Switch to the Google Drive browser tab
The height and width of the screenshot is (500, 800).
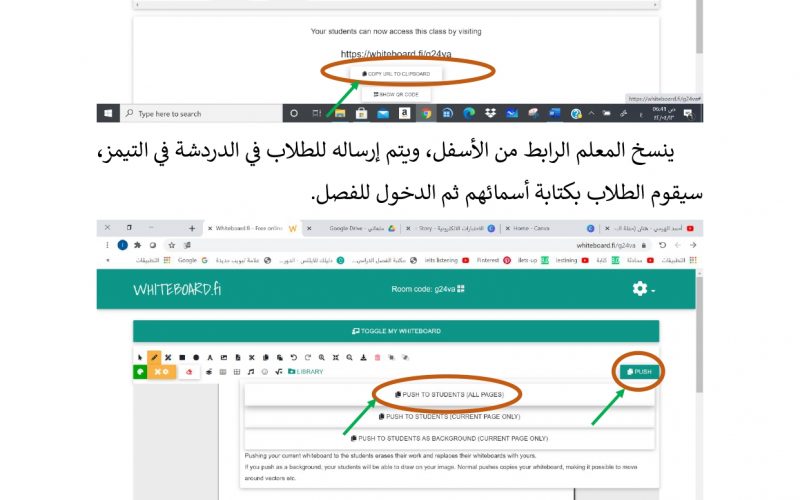[x=354, y=228]
